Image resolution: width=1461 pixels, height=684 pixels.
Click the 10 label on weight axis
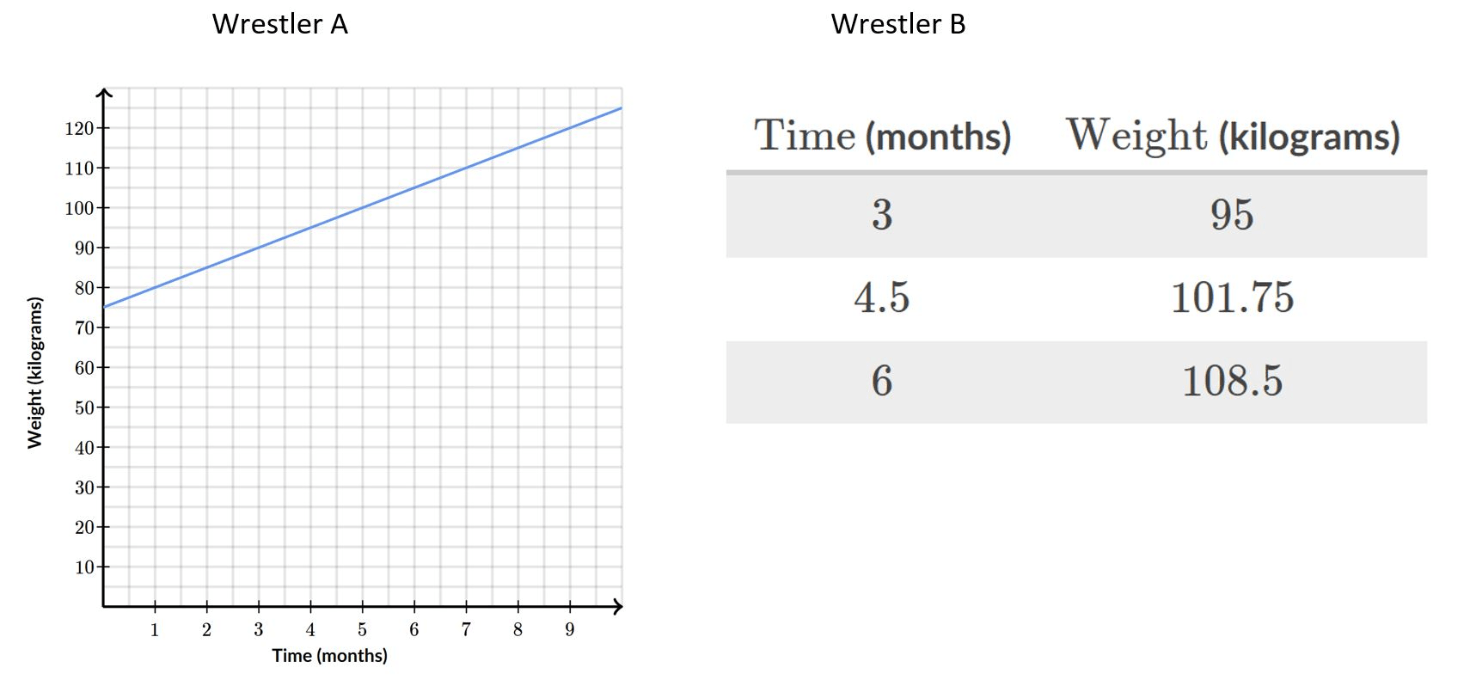pos(84,567)
